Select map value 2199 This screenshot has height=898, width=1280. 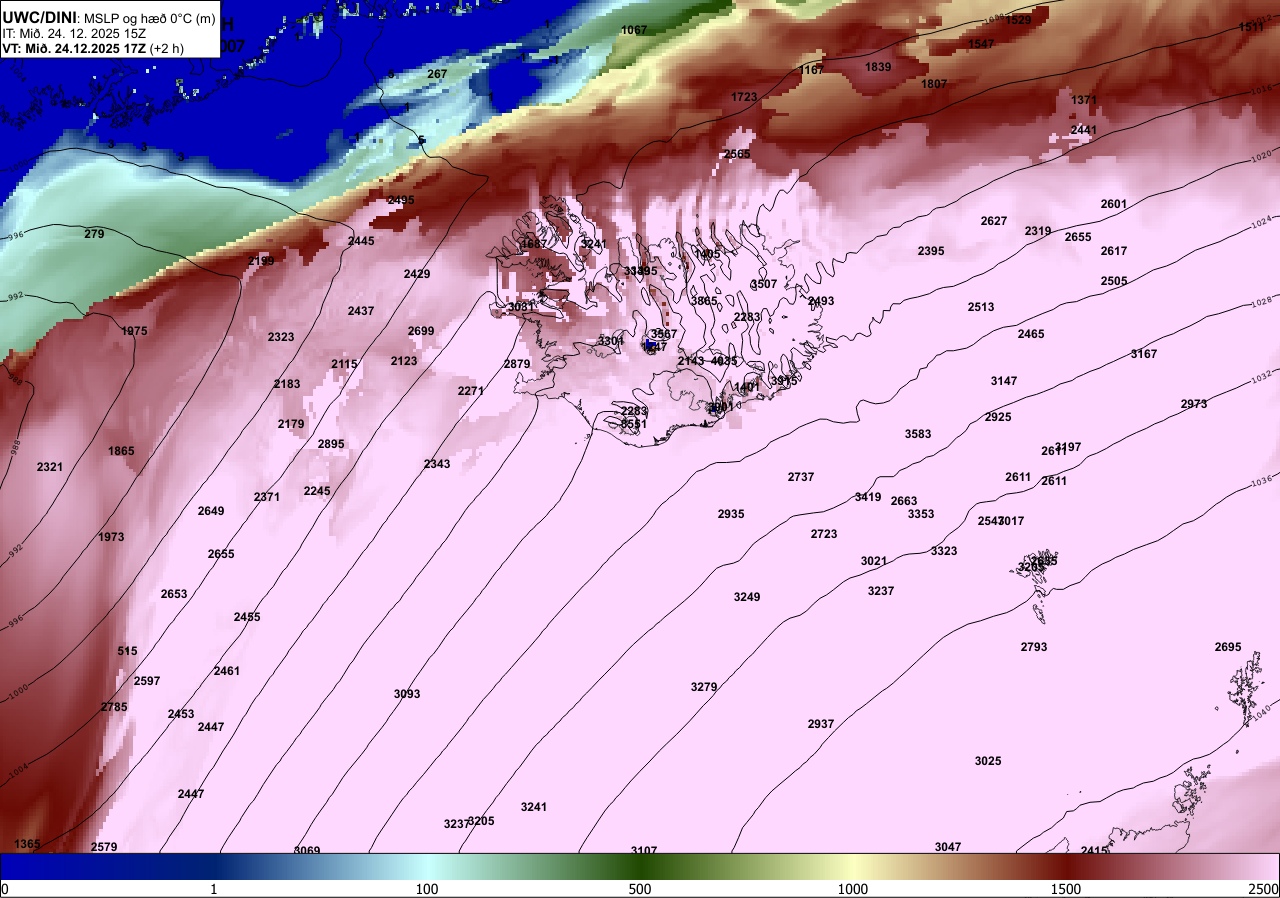tap(261, 261)
